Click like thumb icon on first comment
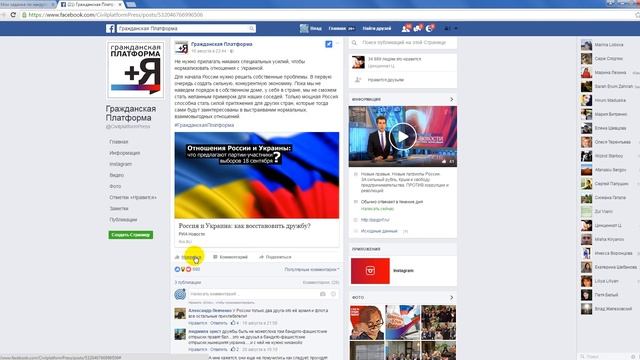 [x=233, y=323]
